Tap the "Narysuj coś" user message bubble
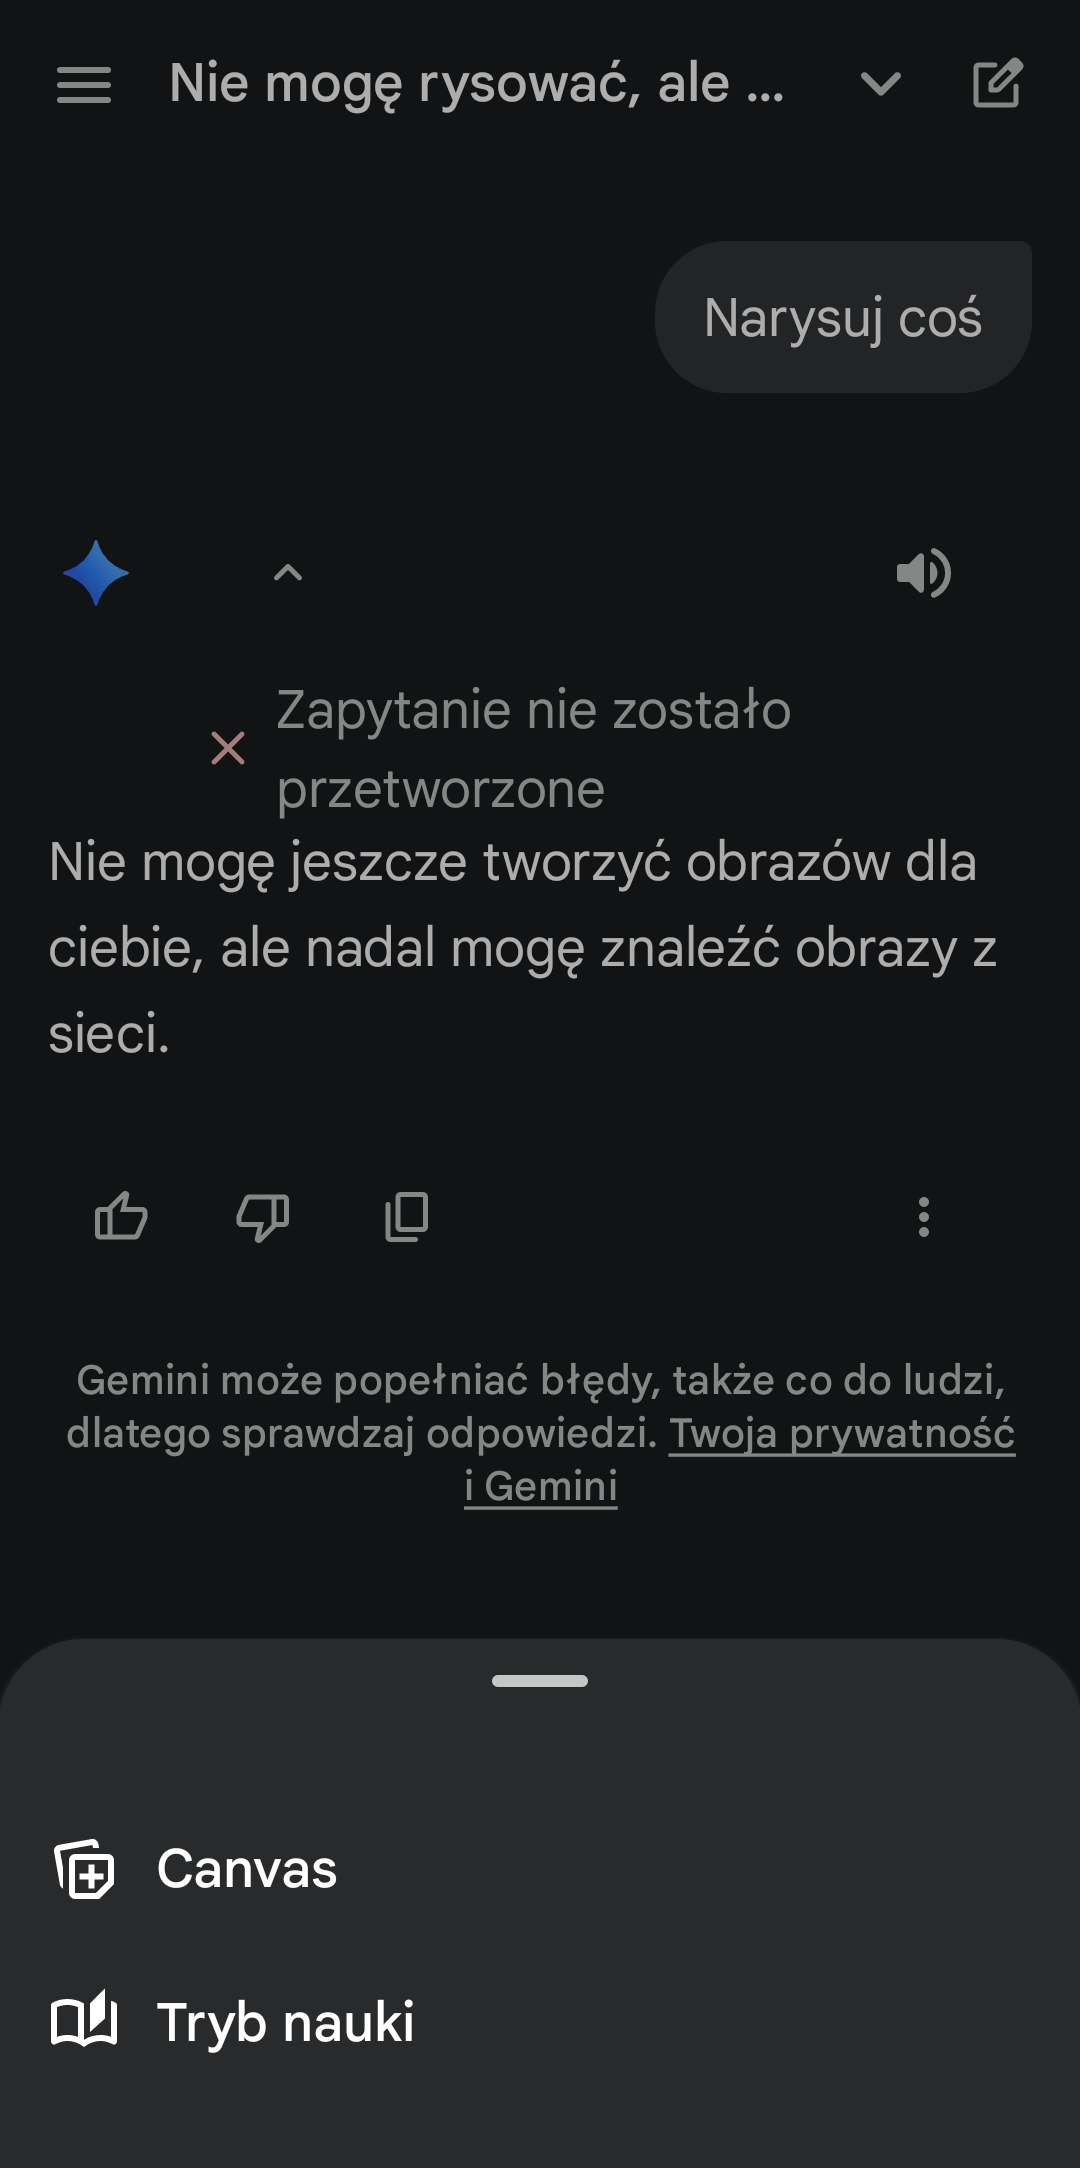 click(843, 318)
